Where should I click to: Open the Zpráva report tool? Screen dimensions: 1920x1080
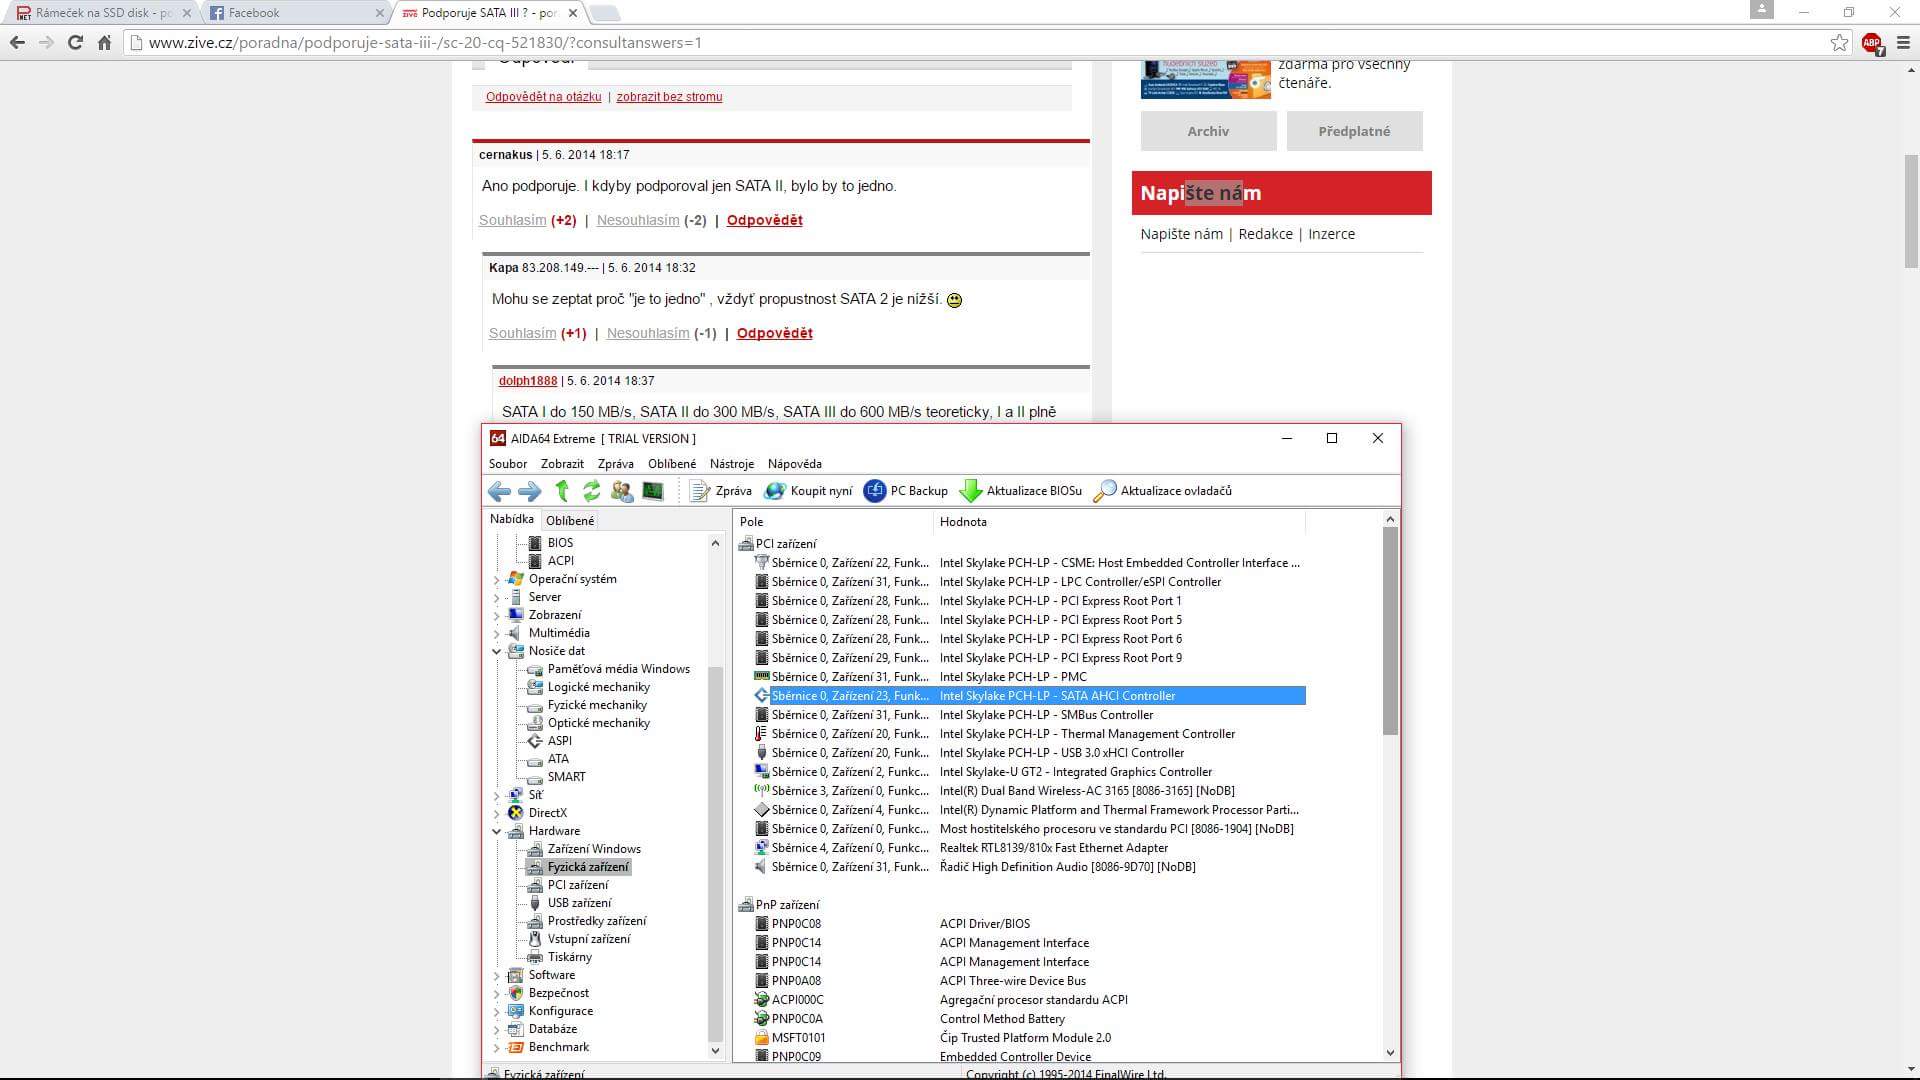[x=720, y=491]
